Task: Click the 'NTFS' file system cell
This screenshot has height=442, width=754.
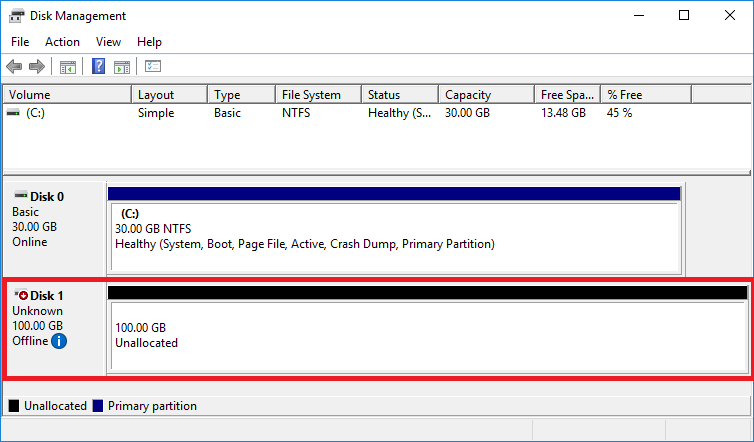Action: click(296, 113)
